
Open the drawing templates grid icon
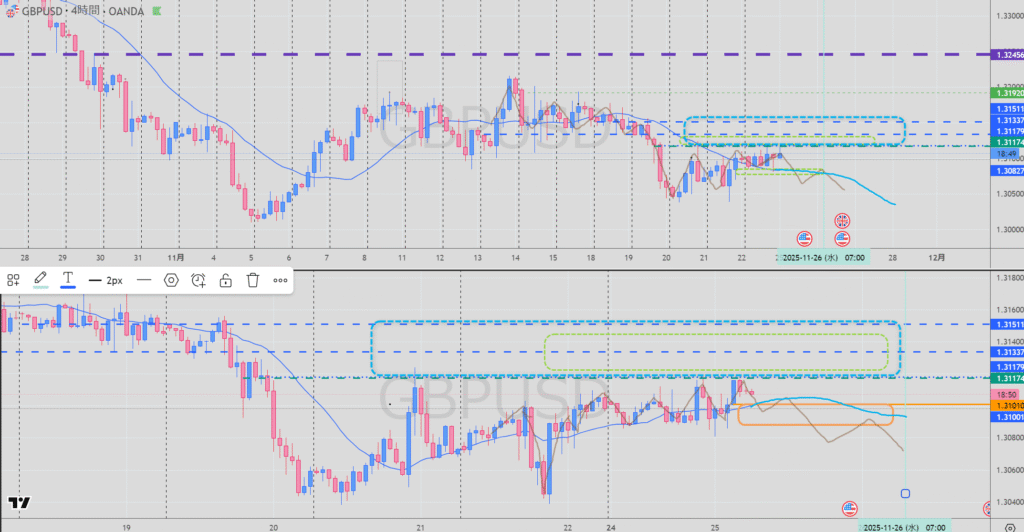point(14,280)
